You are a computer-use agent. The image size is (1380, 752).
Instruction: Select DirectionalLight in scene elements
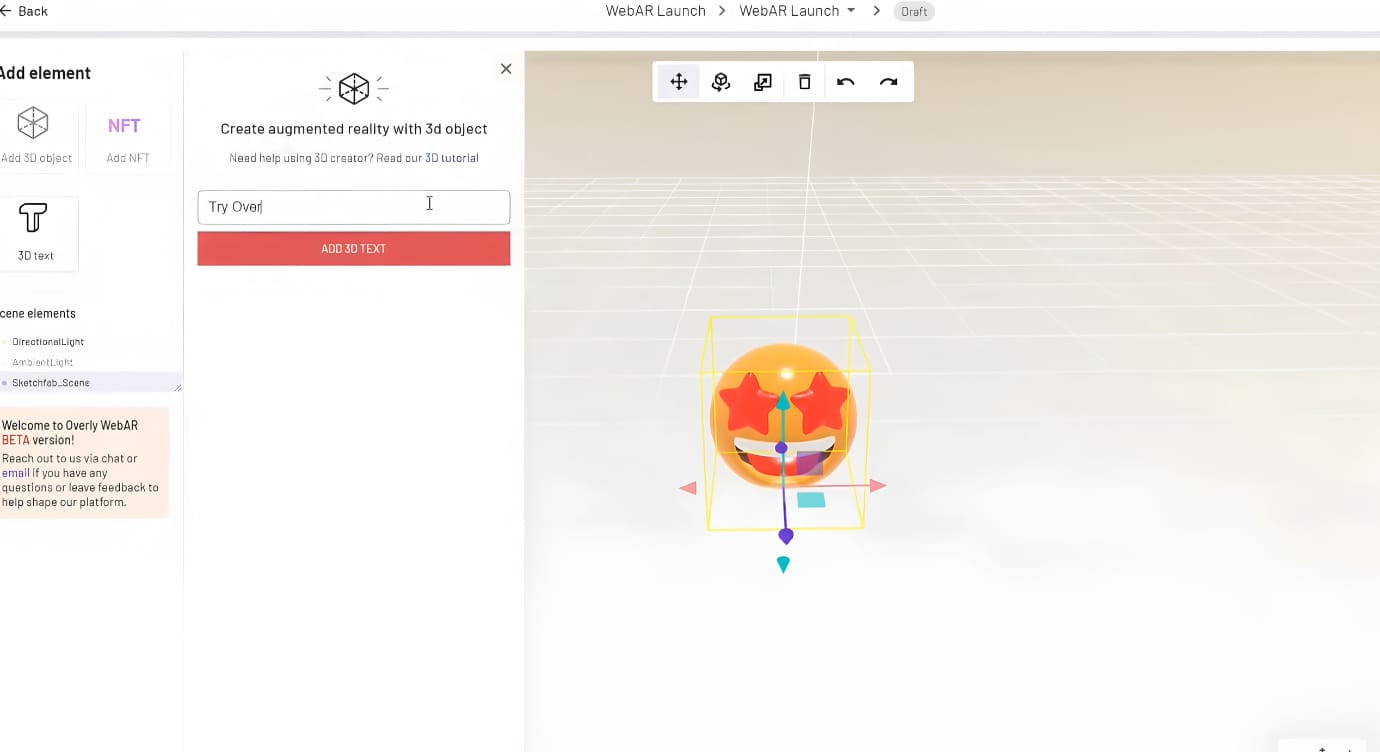click(48, 342)
